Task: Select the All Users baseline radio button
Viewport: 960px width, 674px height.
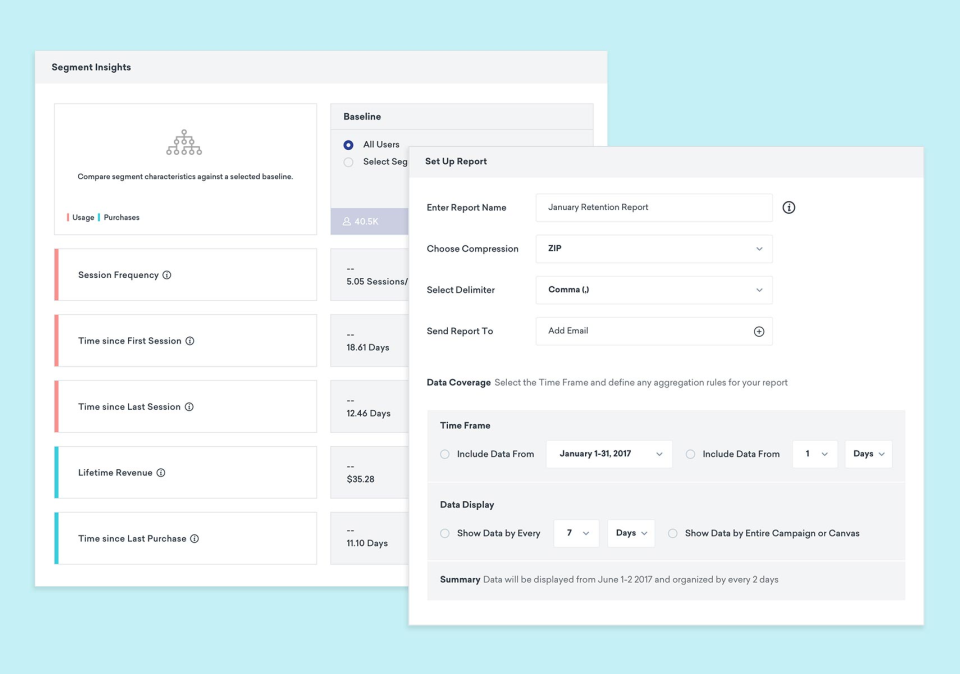Action: pos(347,144)
